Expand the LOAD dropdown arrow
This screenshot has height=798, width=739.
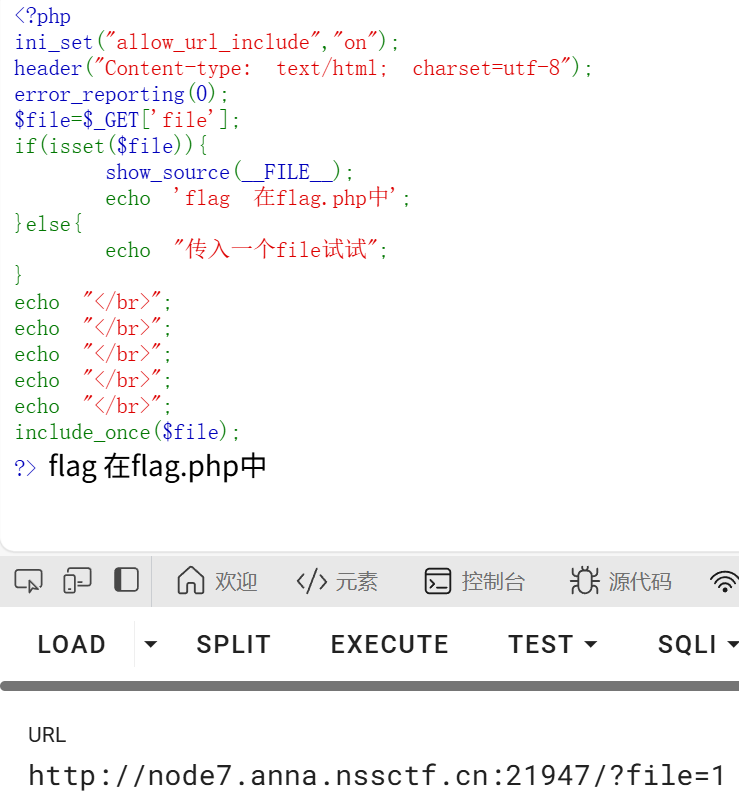[x=151, y=645]
